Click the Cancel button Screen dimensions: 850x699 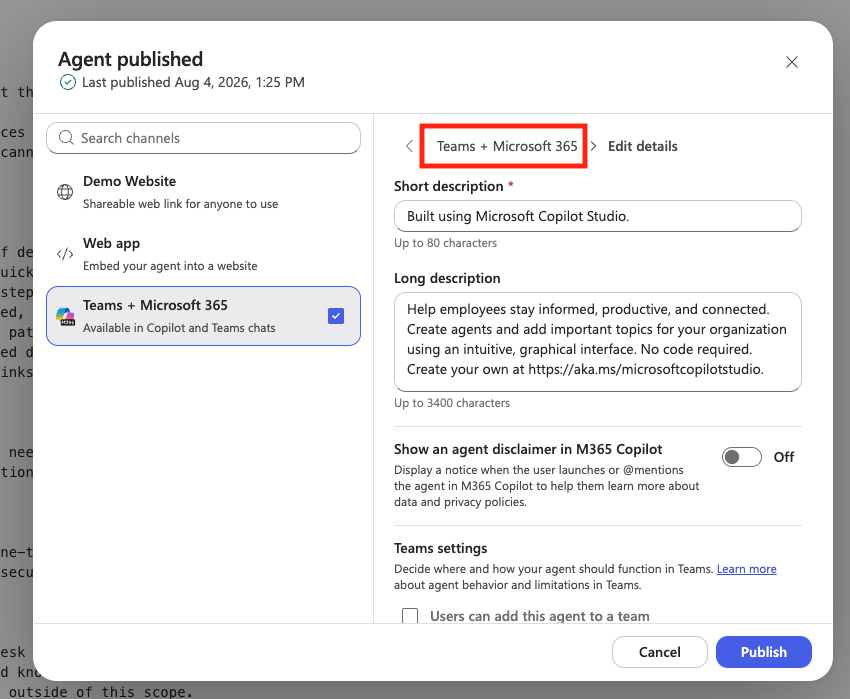(660, 652)
